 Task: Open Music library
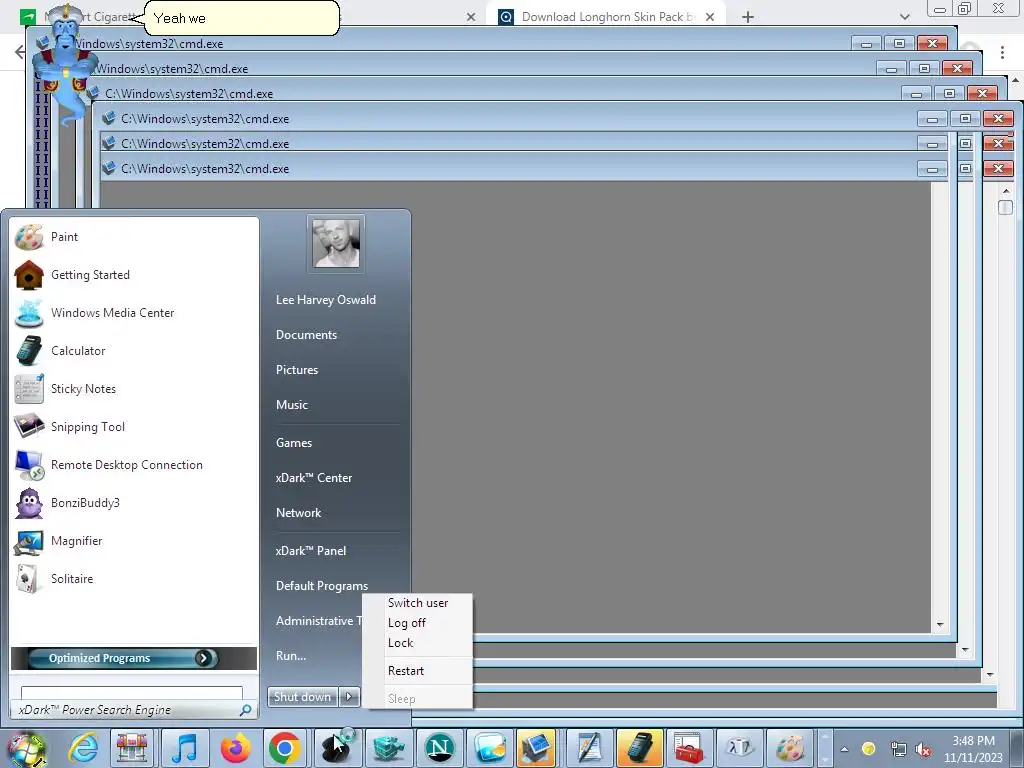pyautogui.click(x=292, y=405)
